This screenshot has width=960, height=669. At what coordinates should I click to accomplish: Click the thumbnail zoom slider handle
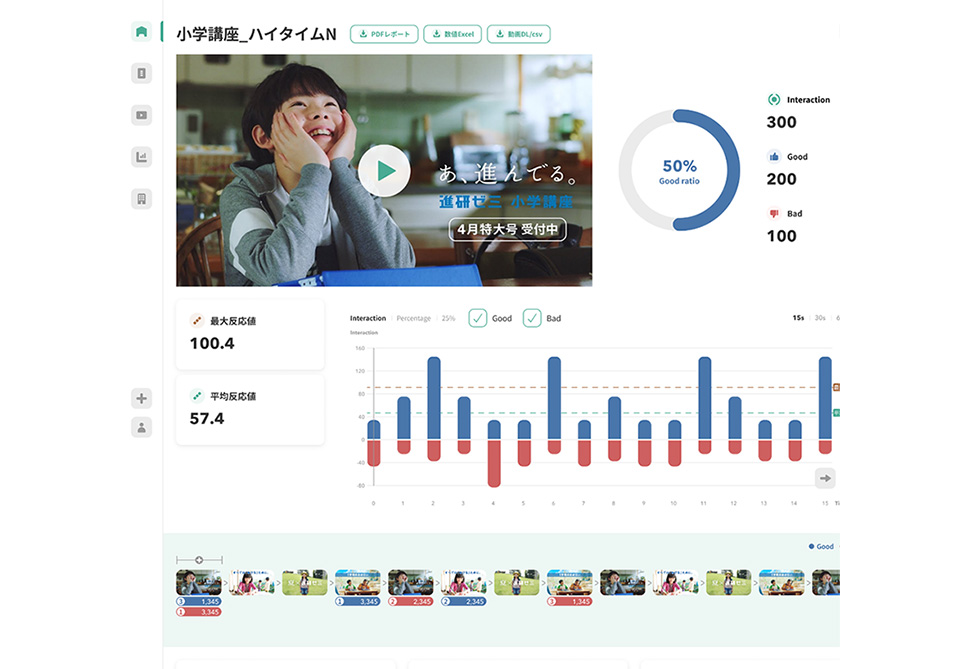[199, 560]
